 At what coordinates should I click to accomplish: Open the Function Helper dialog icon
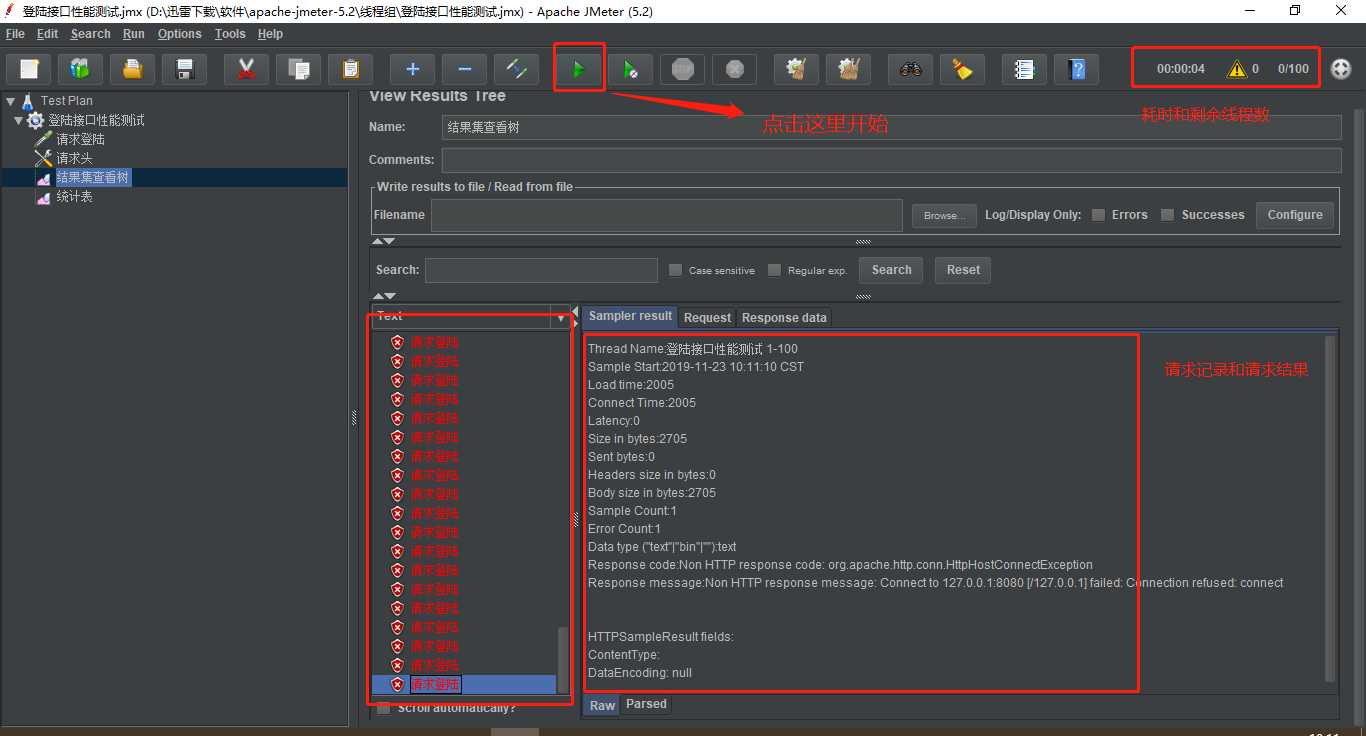point(1024,69)
